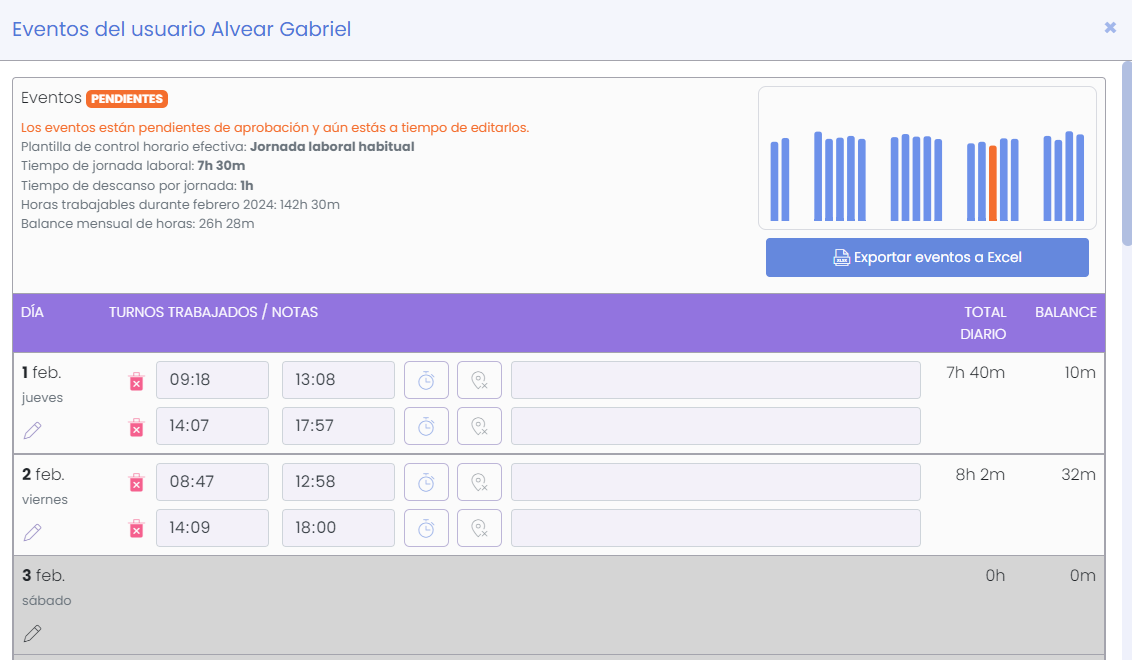Viewport: 1132px width, 660px height.
Task: Open the stopwatch tool for the 09:18 shift
Action: [x=426, y=379]
